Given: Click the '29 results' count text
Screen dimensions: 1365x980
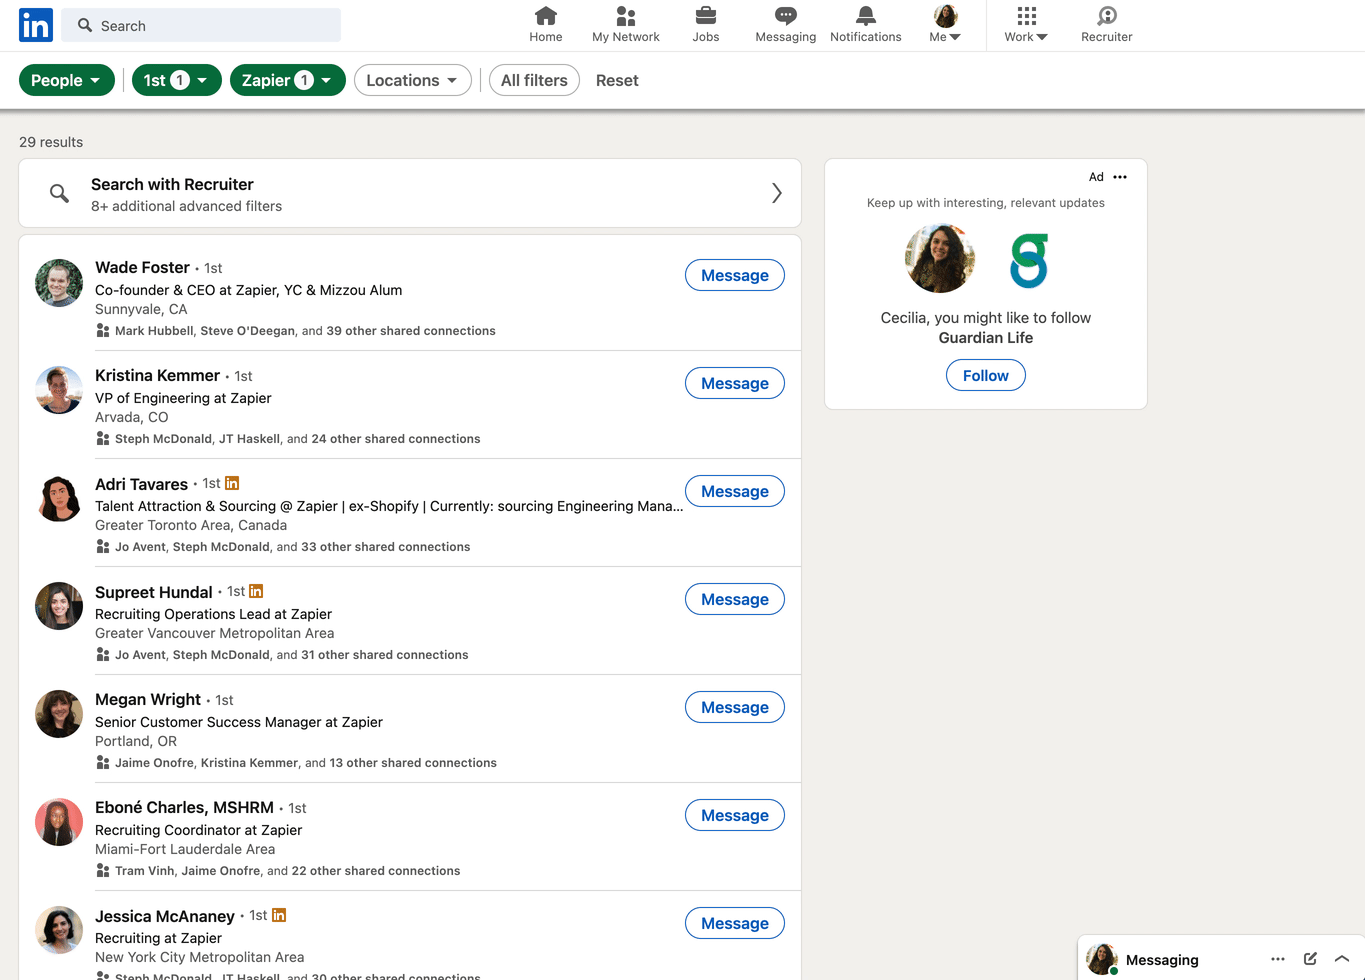Looking at the screenshot, I should (51, 142).
